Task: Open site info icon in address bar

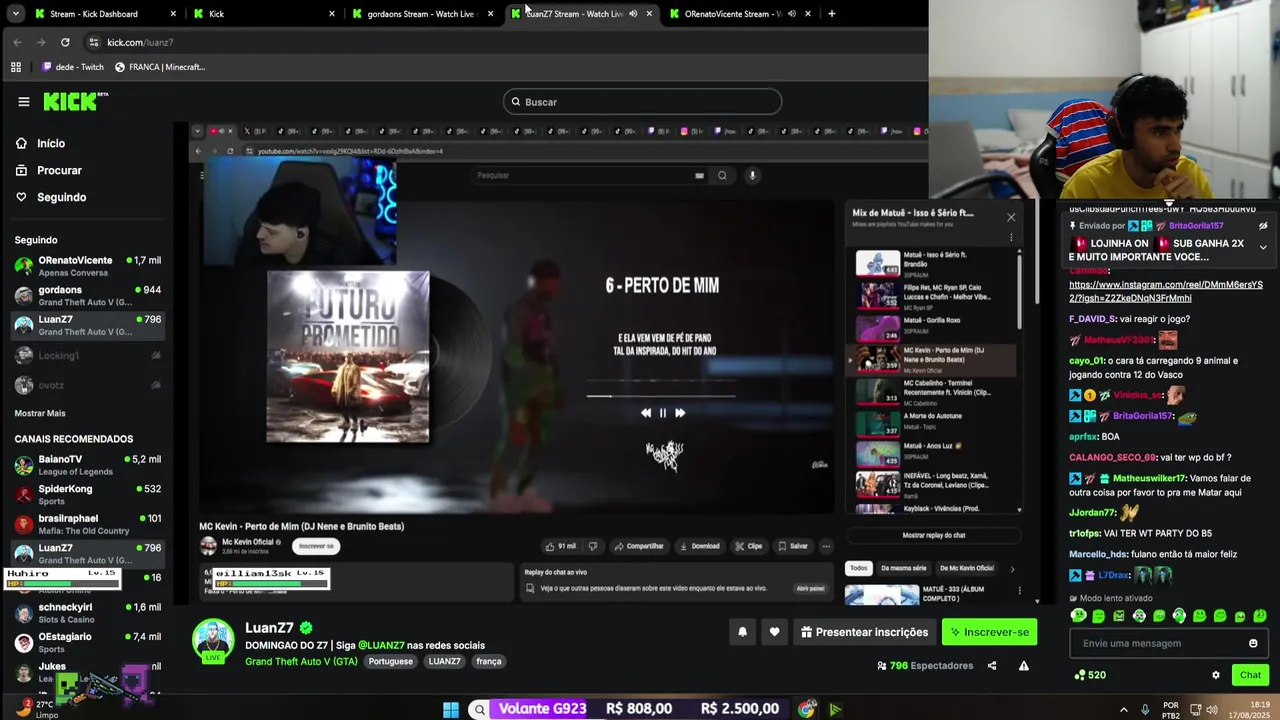Action: pyautogui.click(x=94, y=42)
